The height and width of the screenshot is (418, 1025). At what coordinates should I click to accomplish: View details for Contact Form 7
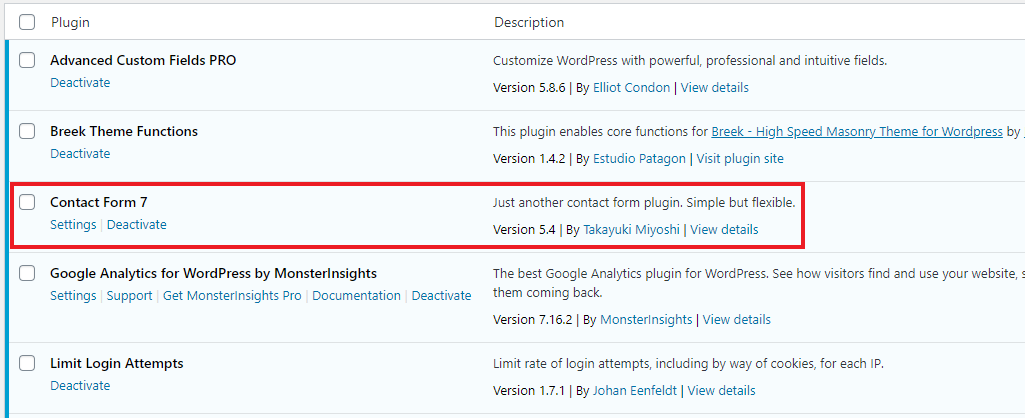tap(724, 230)
